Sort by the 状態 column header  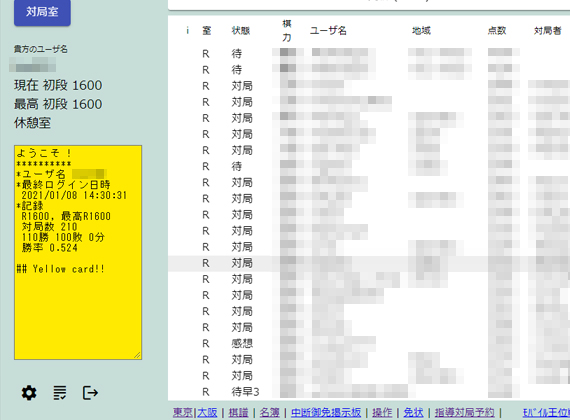[241, 31]
